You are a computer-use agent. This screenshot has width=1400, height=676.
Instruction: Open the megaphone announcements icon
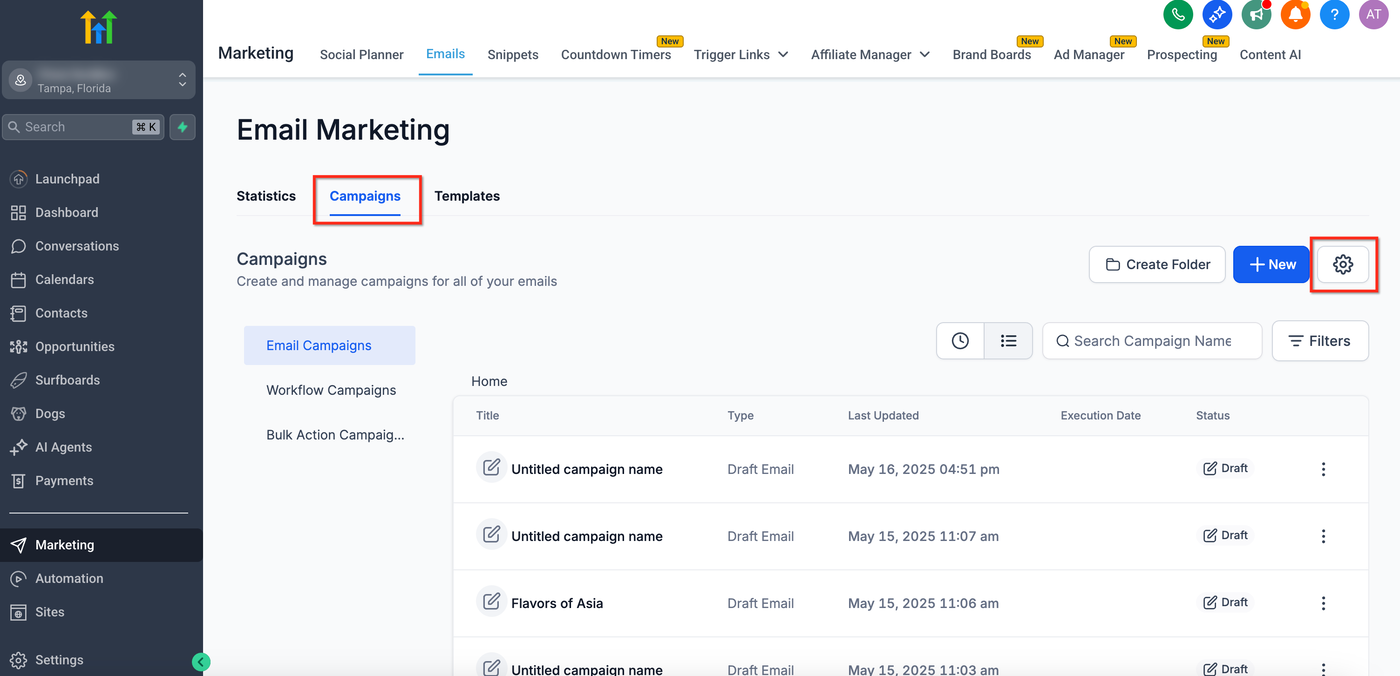point(1256,14)
